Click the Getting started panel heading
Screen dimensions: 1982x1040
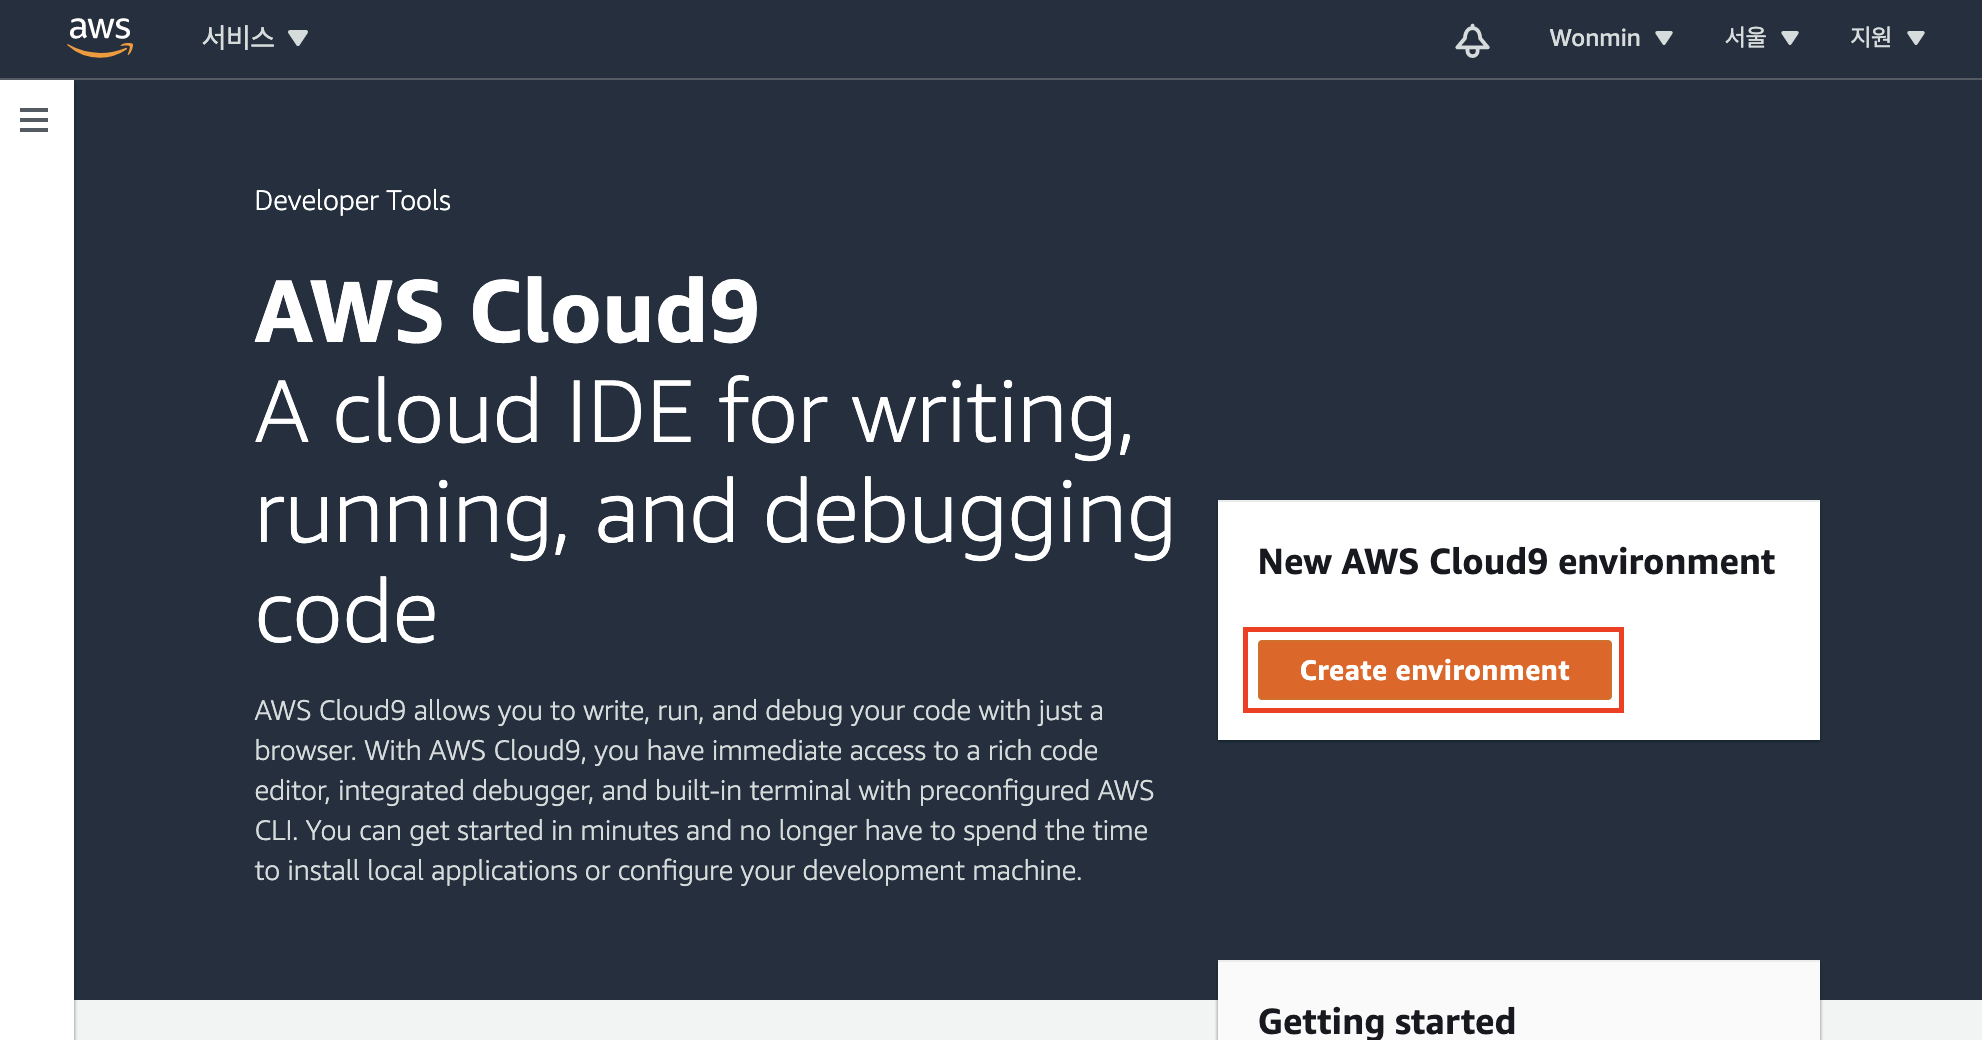1386,1021
